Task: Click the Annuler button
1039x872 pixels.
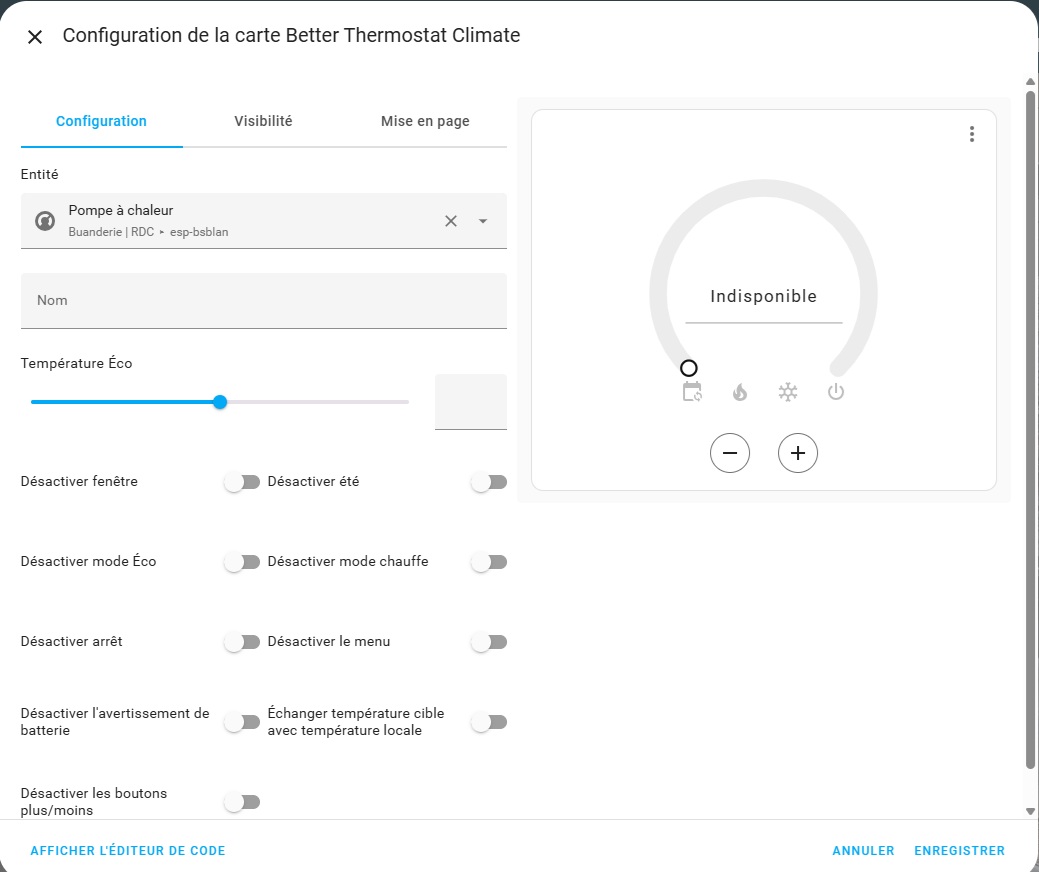Action: 863,851
